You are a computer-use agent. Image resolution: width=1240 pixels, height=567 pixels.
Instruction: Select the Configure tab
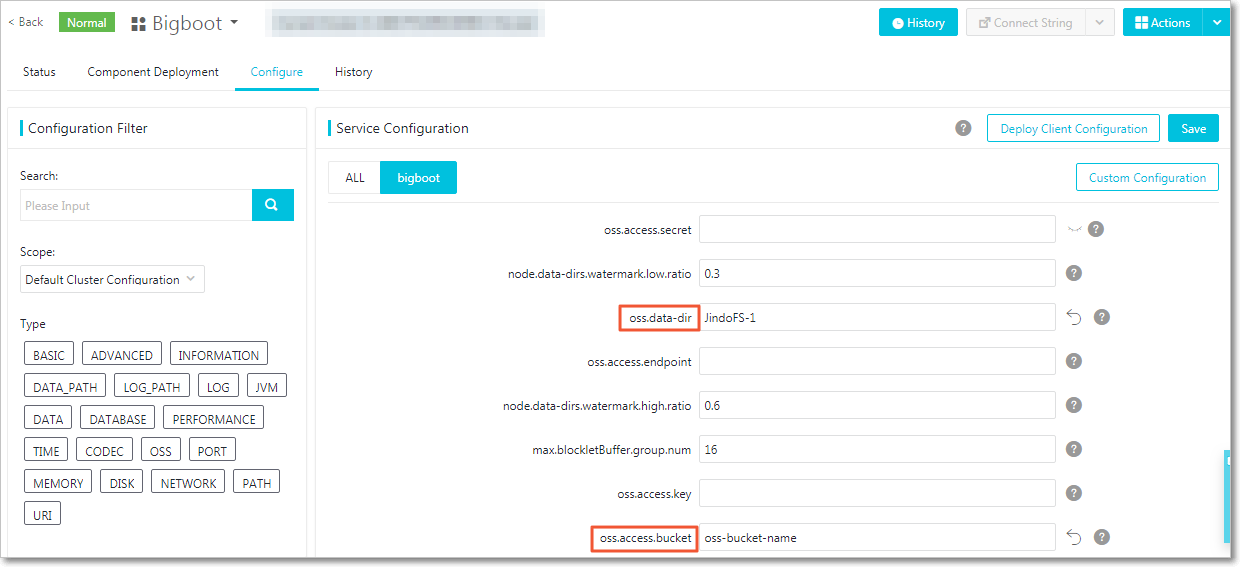pos(277,72)
